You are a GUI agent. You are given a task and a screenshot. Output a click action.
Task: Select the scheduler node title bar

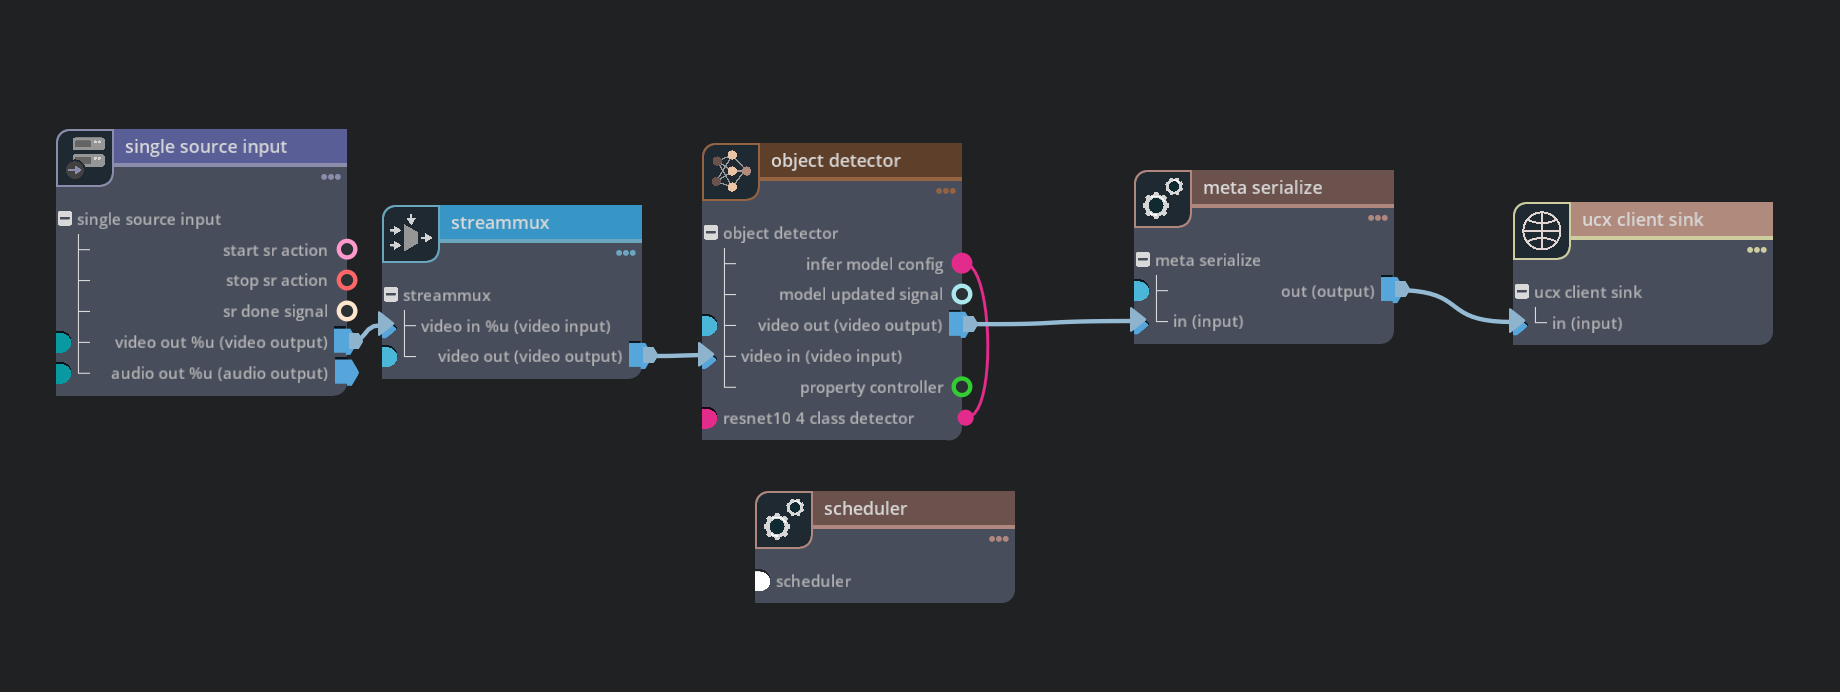[914, 509]
